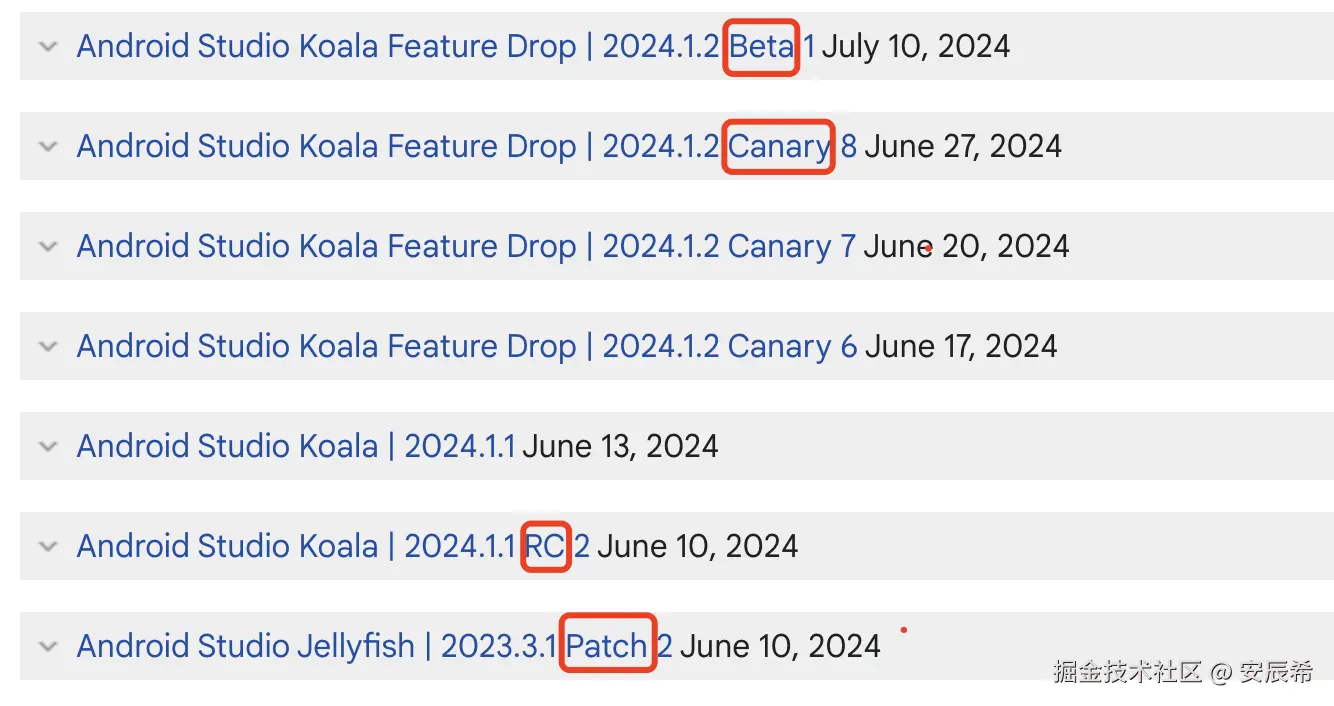Viewport: 1334px width, 706px height.
Task: Follow the Koala Feature Drop Canary 7 link
Action: (x=466, y=247)
